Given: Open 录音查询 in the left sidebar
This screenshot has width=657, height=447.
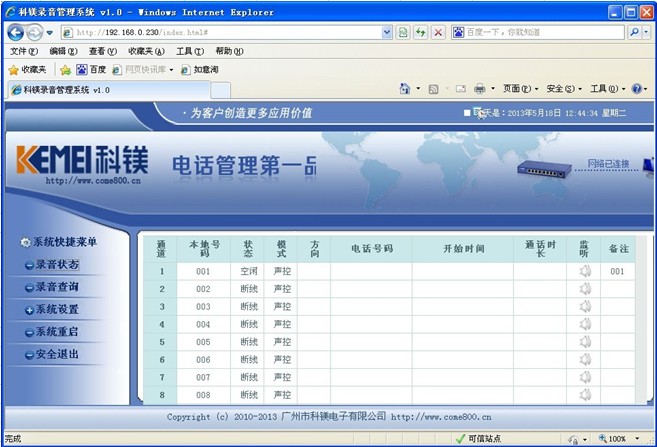Looking at the screenshot, I should [x=56, y=287].
